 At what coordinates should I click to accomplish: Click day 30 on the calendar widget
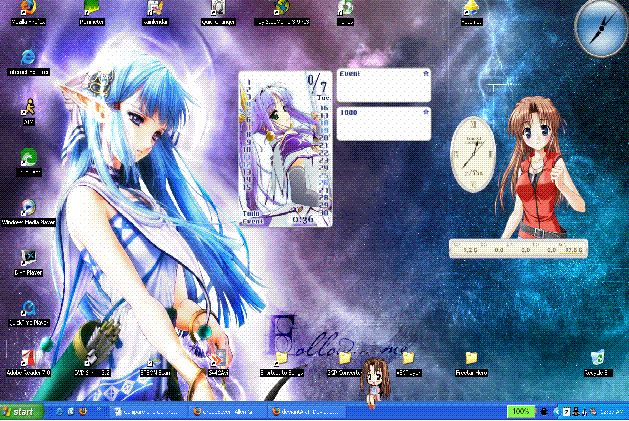pos(324,213)
